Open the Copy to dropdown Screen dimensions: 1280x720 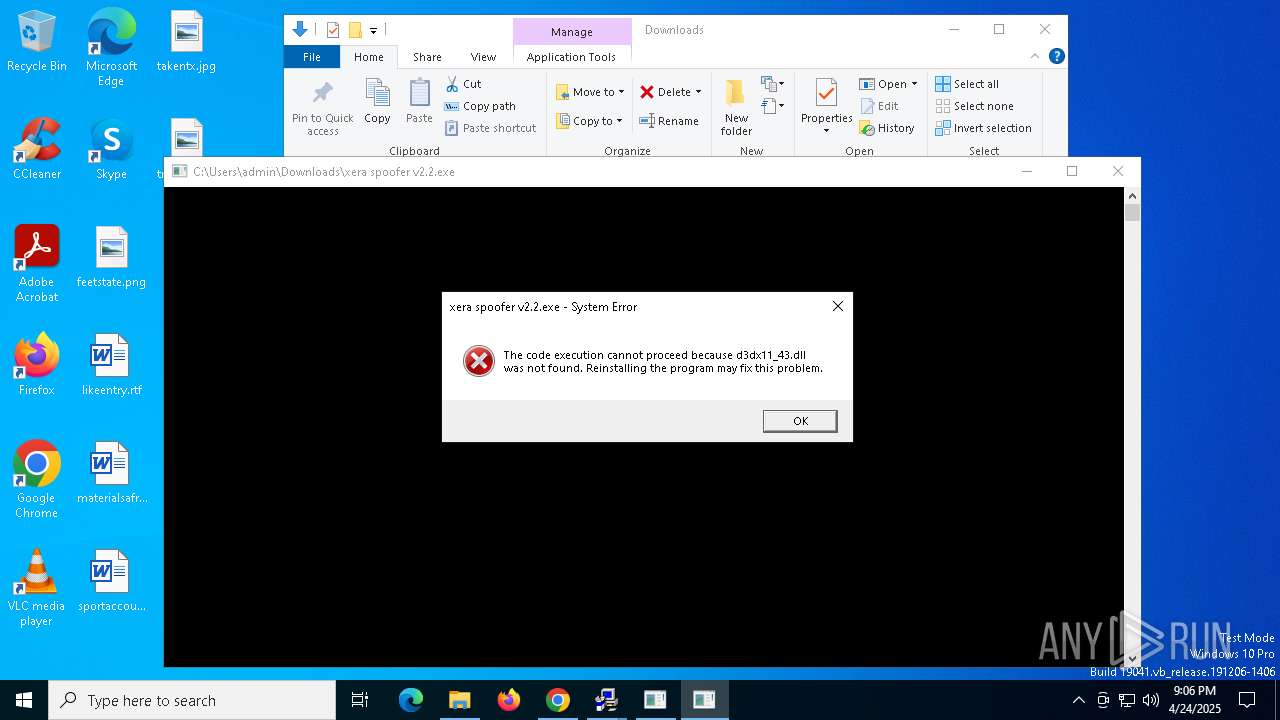click(x=589, y=121)
